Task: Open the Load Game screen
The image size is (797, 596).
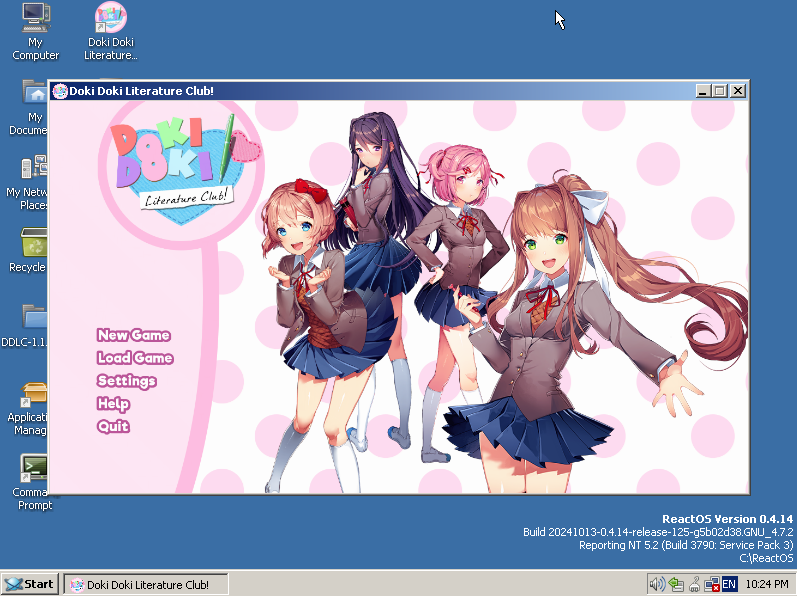Action: point(135,358)
